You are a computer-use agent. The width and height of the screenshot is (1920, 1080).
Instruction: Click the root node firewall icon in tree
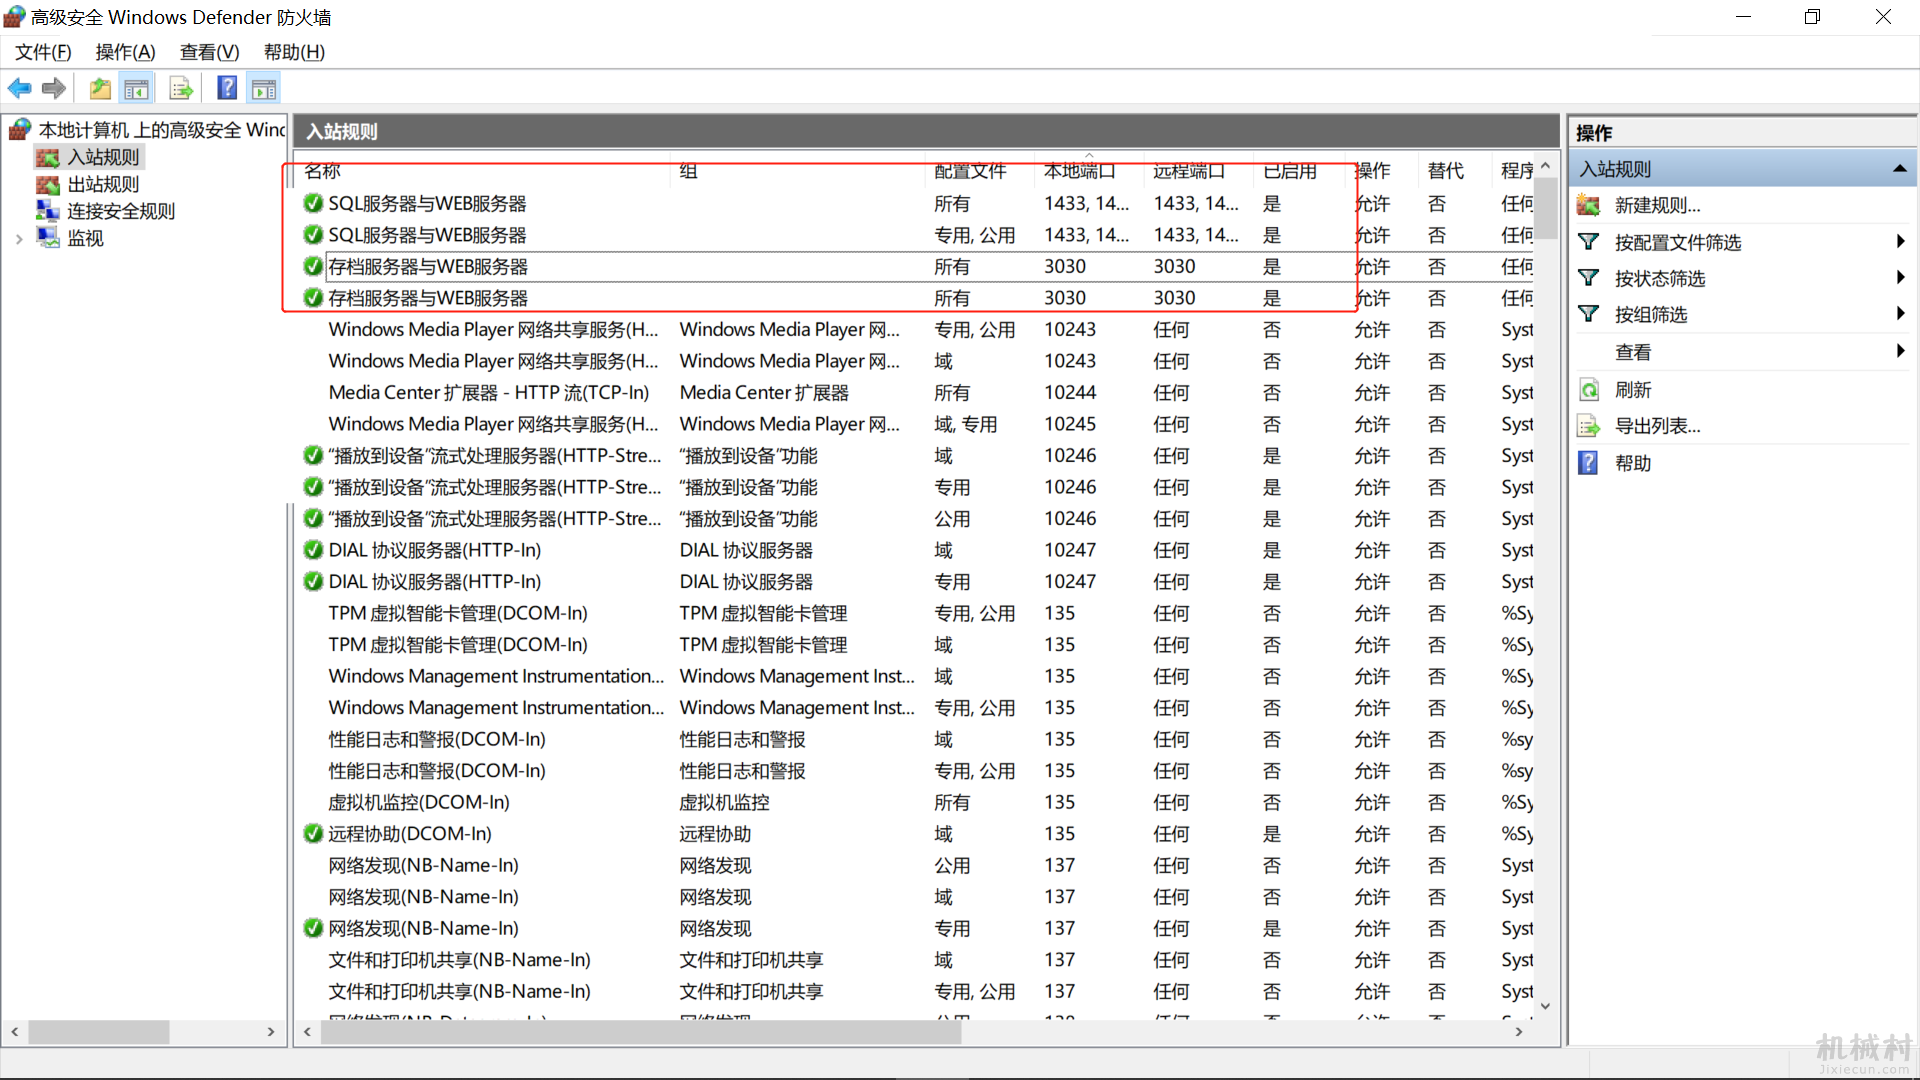point(20,130)
